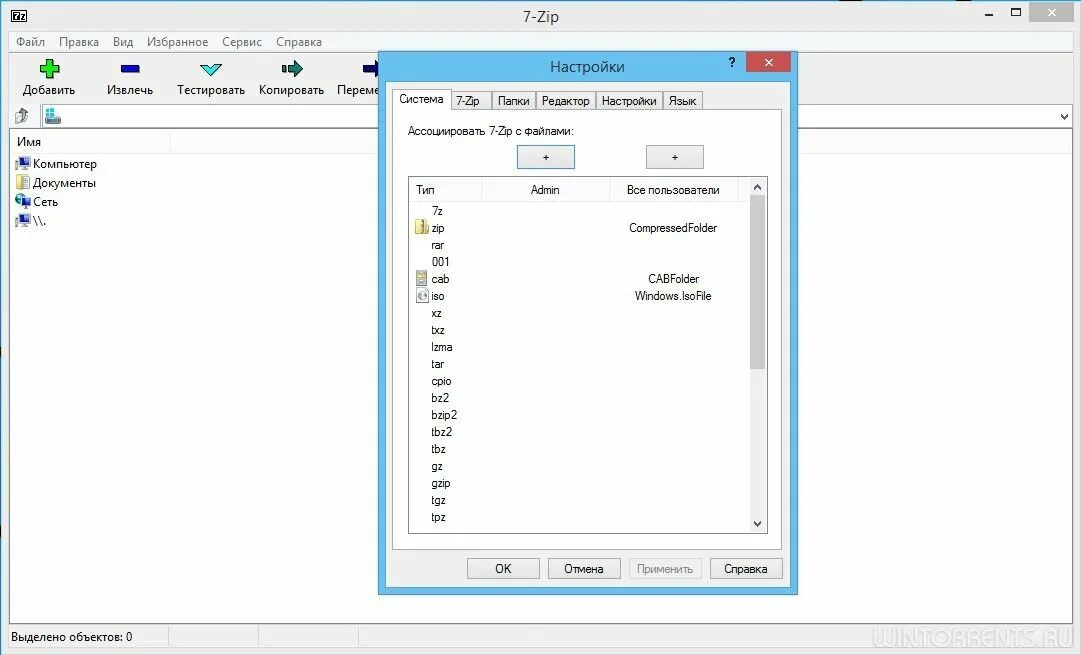Screen dimensions: 1081x655
Task: Switch to the Настройки tab
Action: pos(629,101)
